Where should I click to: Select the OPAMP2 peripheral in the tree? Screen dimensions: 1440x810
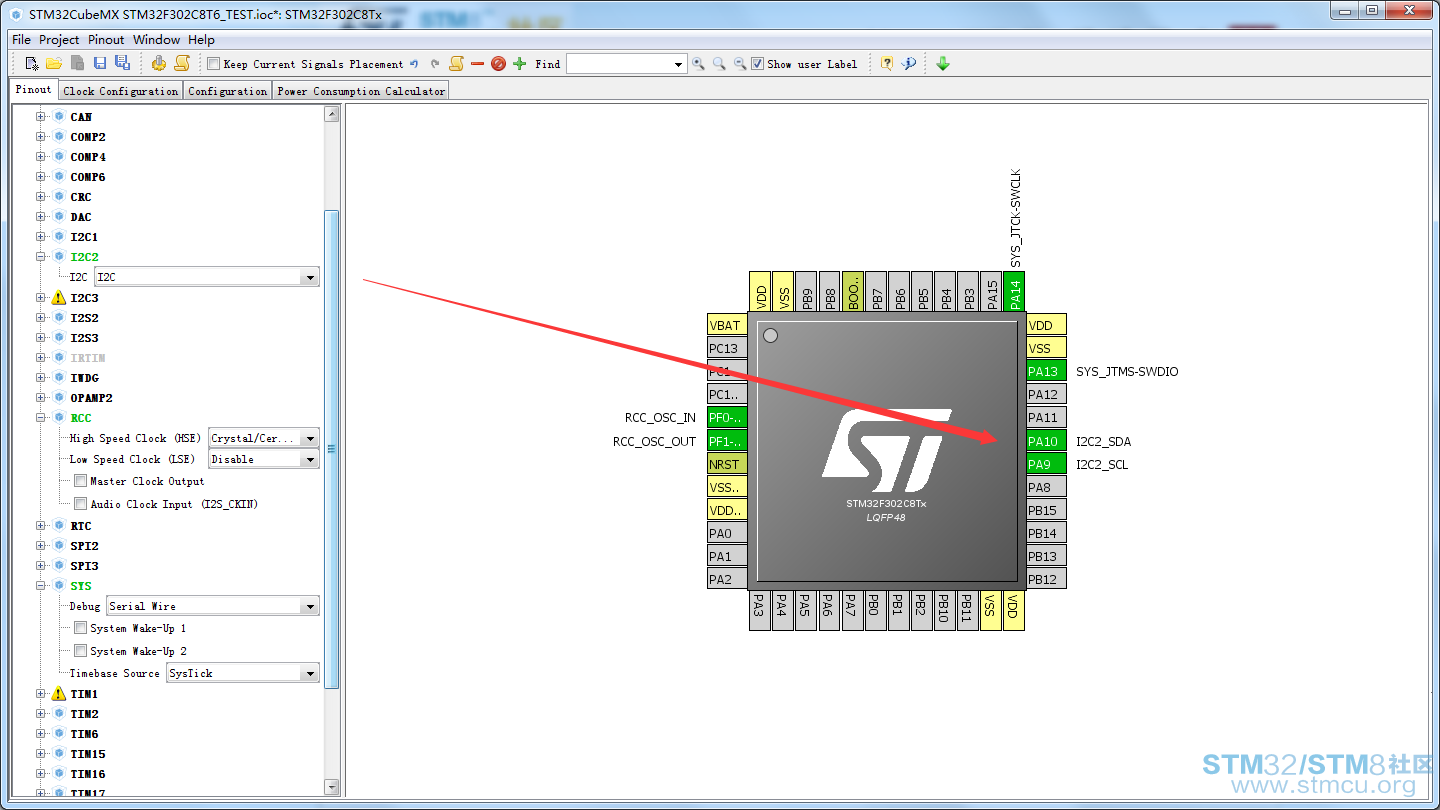coord(91,398)
